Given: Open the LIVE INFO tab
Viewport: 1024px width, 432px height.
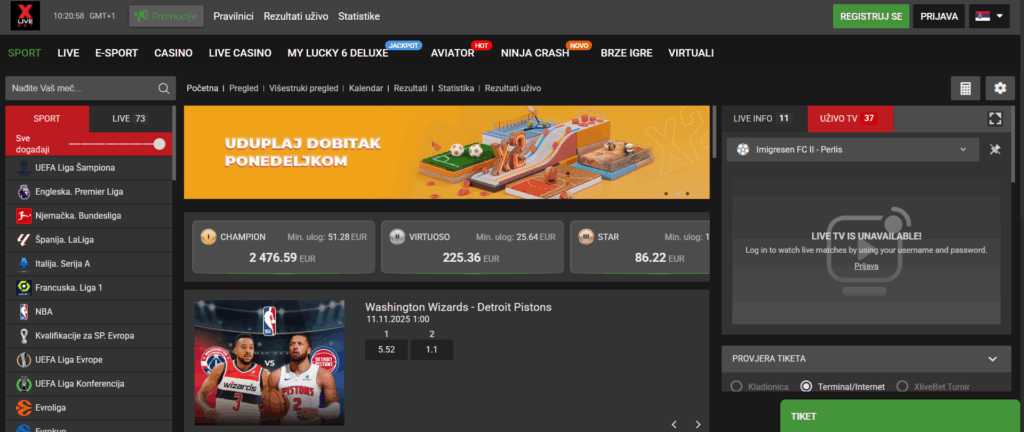Looking at the screenshot, I should tap(762, 118).
